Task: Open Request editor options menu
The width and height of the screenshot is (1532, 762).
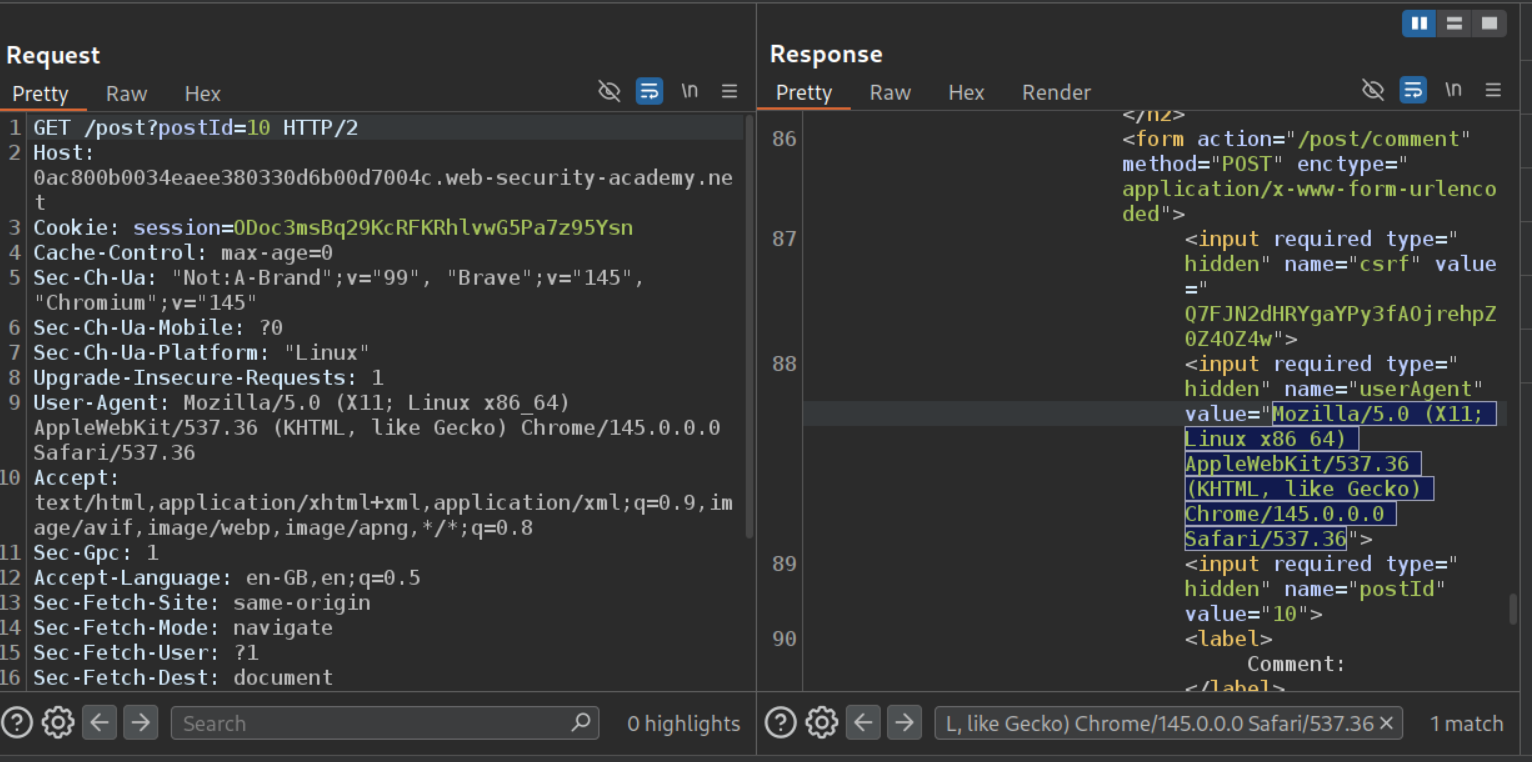Action: [730, 92]
